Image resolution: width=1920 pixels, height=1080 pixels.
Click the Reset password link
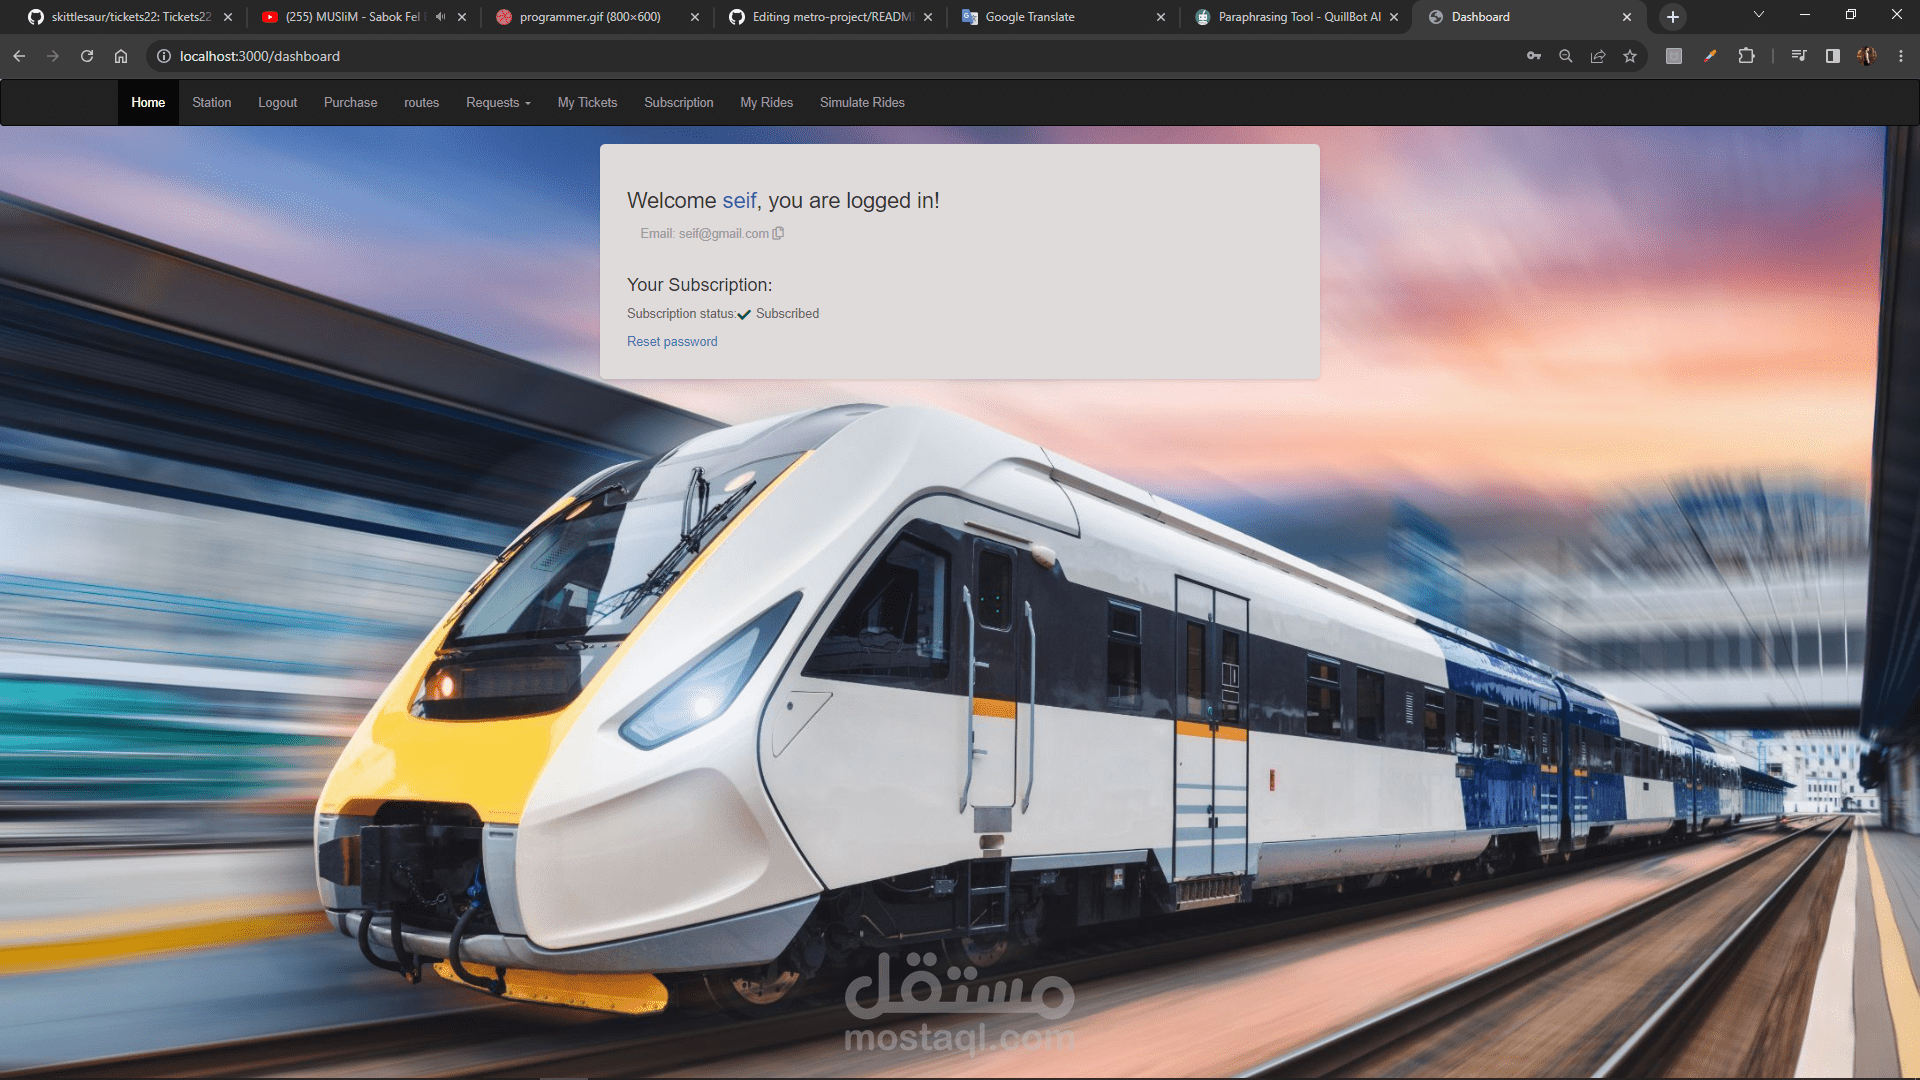click(x=672, y=341)
